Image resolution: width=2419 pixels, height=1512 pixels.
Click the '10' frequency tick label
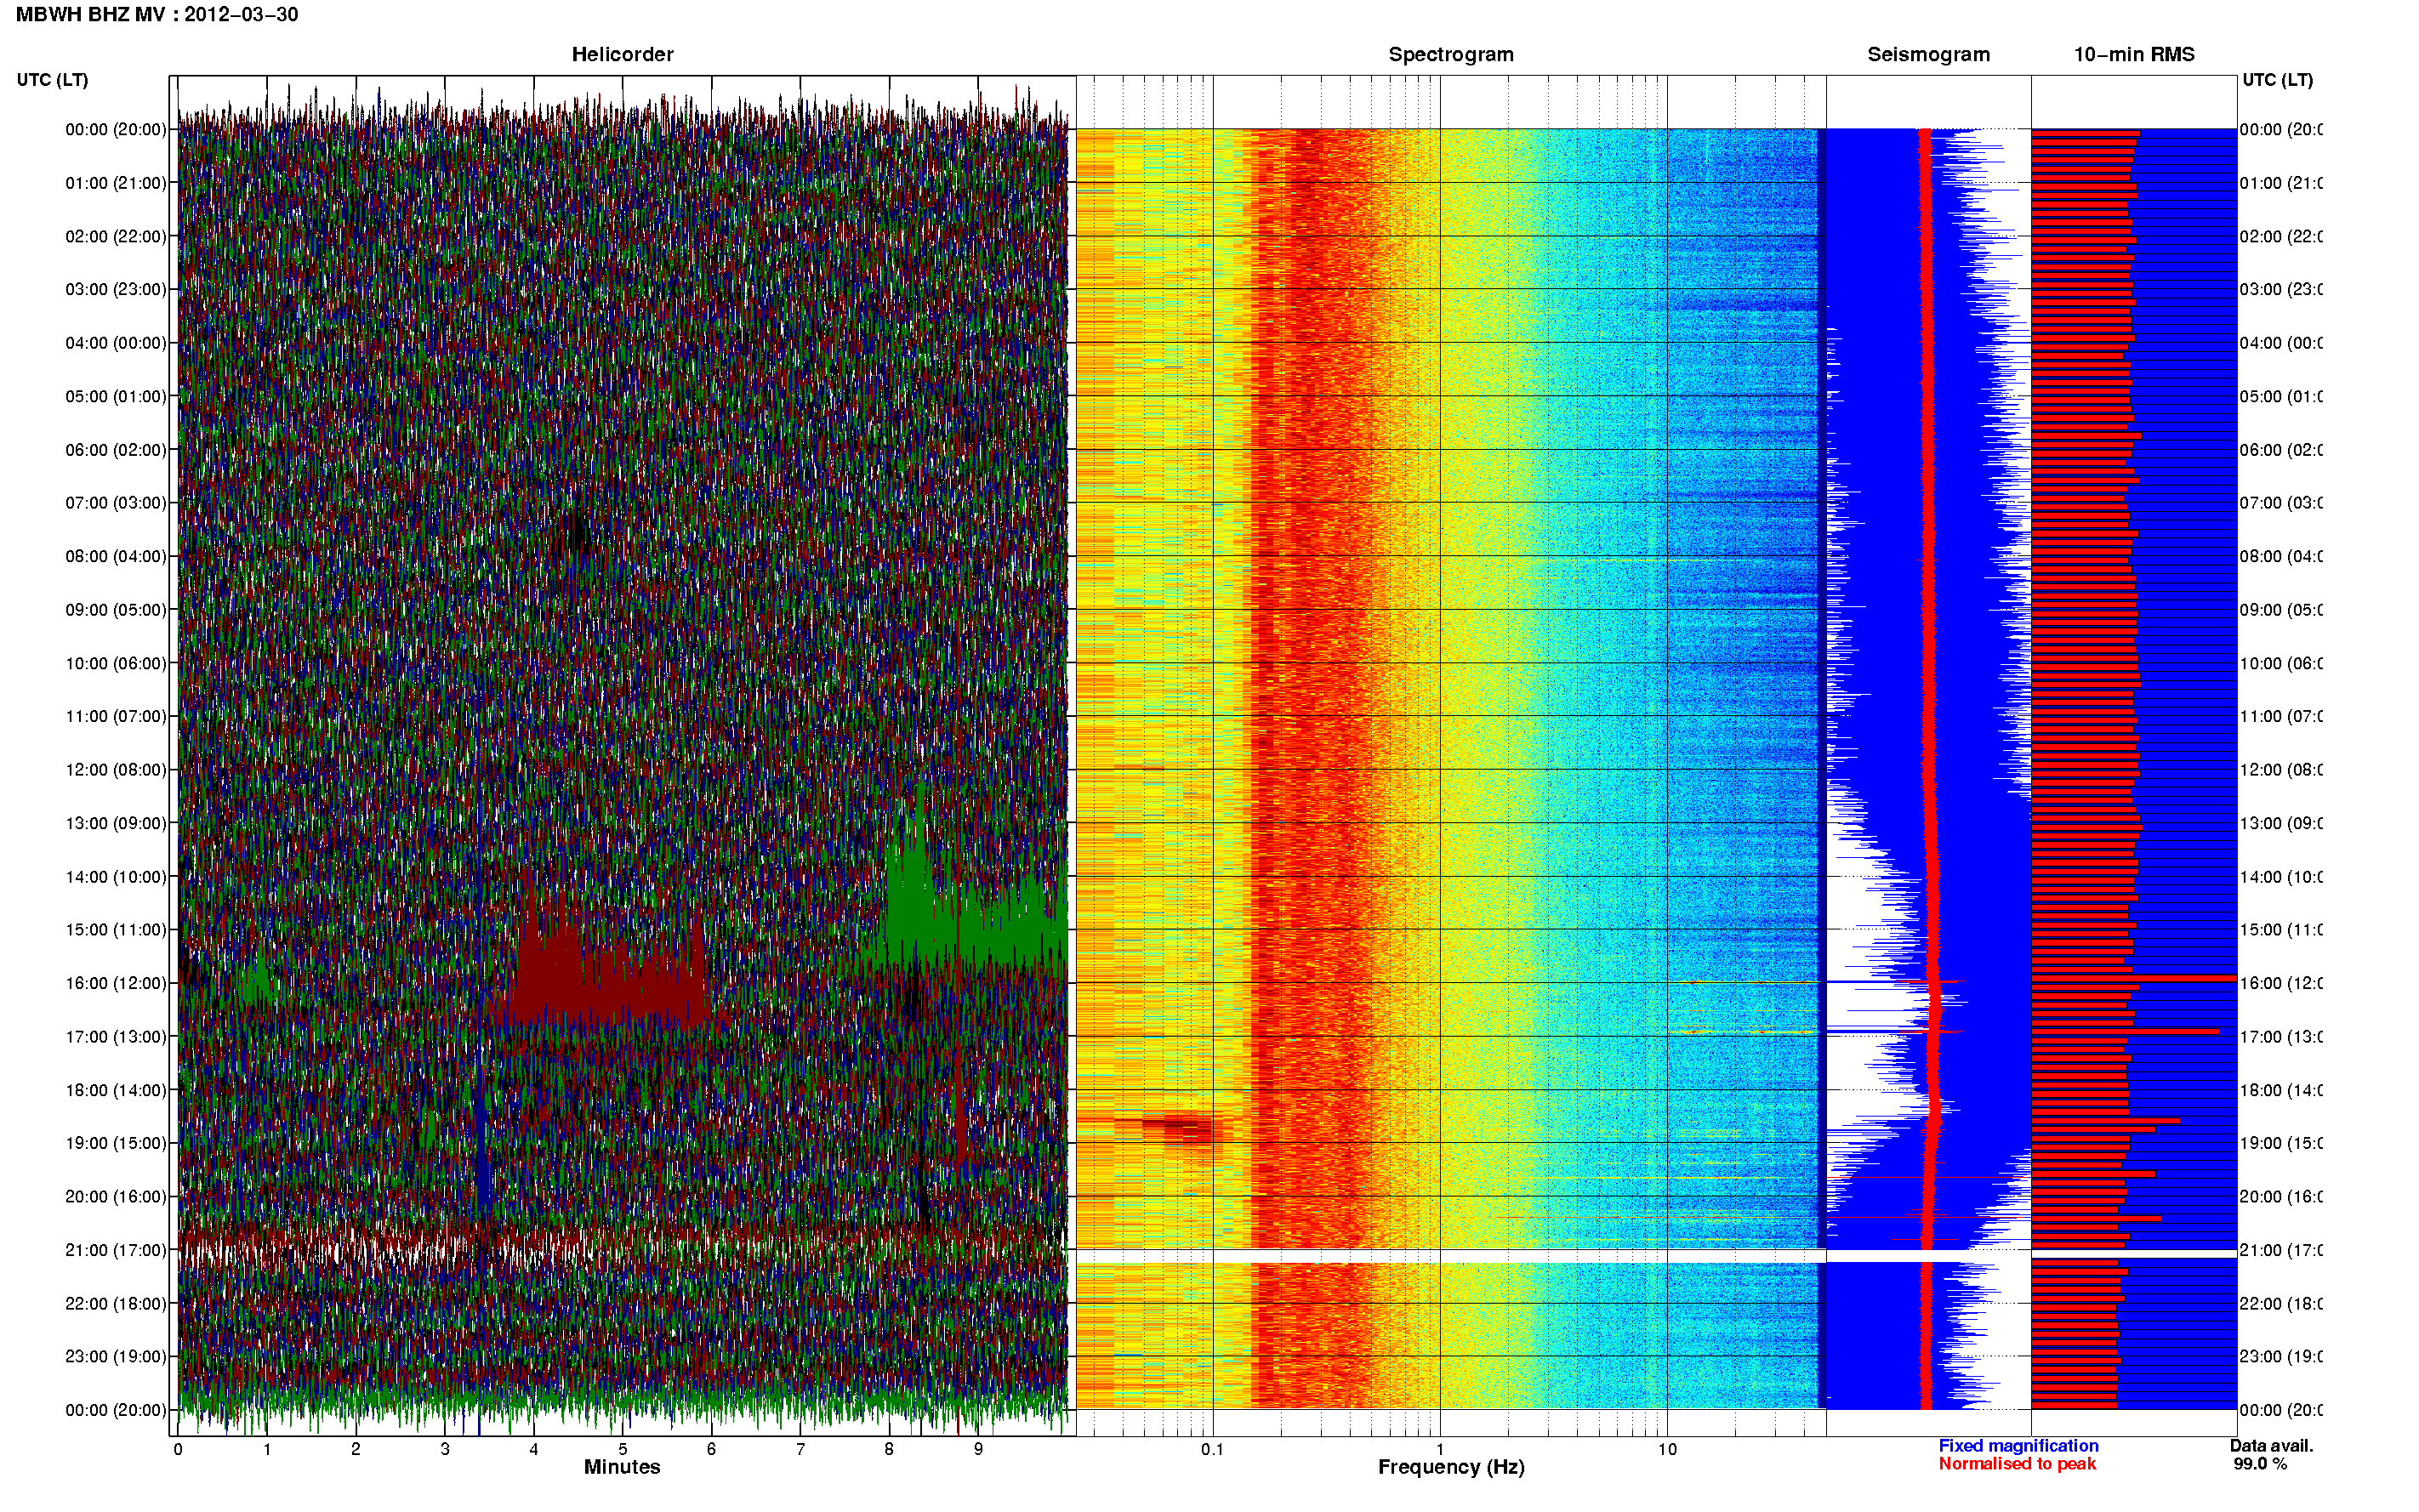point(1667,1449)
